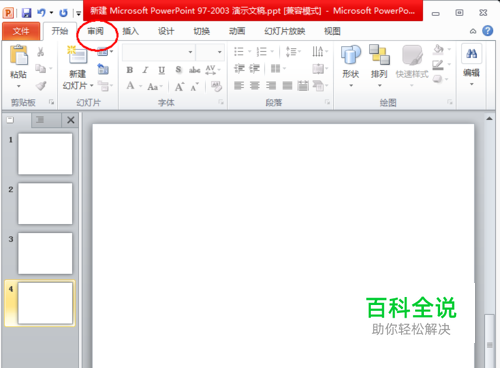Click Decrease List Level icon
This screenshot has width=500, height=368.
(x=239, y=69)
